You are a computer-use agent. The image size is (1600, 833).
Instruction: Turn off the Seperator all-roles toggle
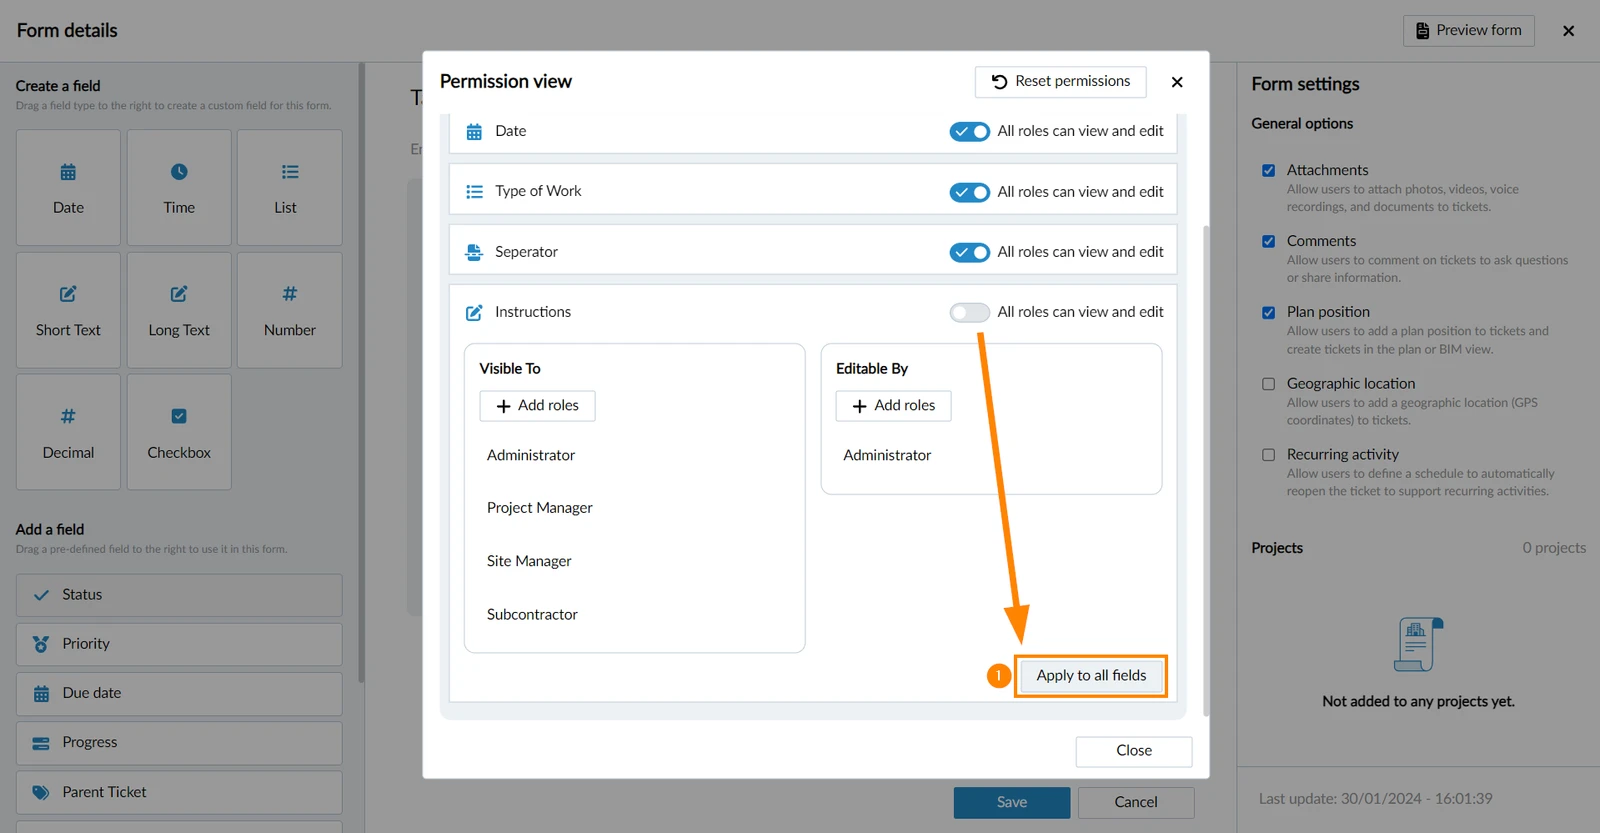969,252
